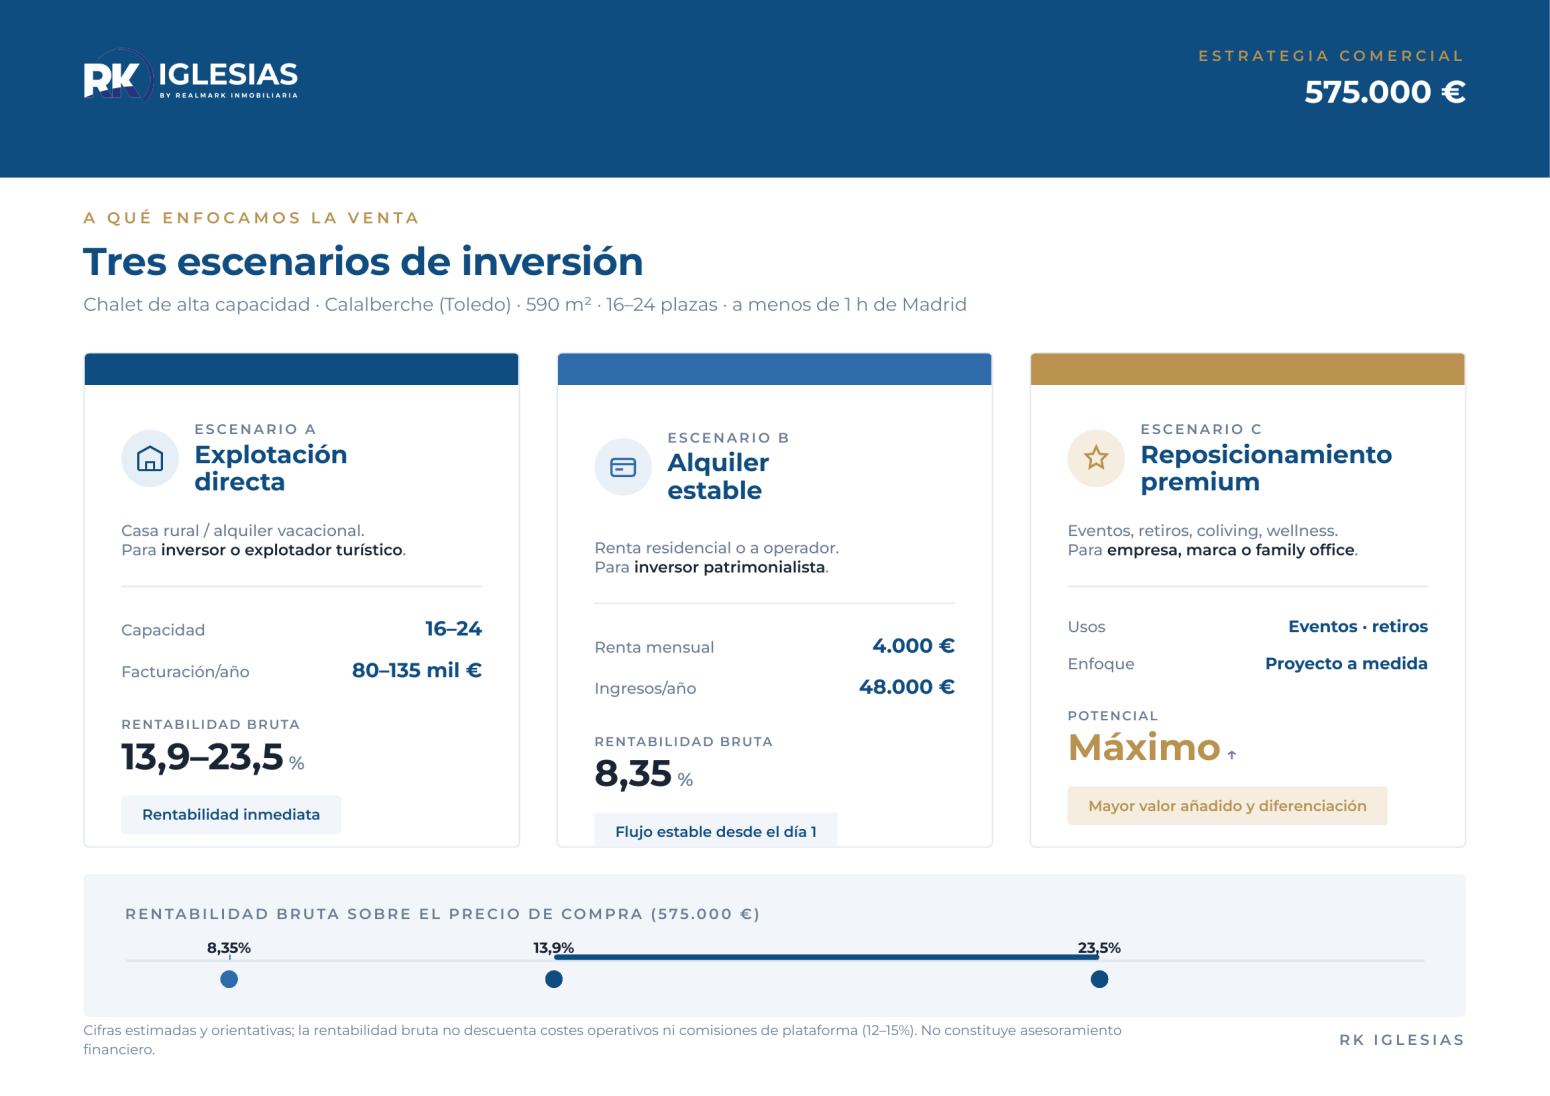1550x1096 pixels.
Task: Click the 23,5% marker dot
Action: click(1099, 979)
